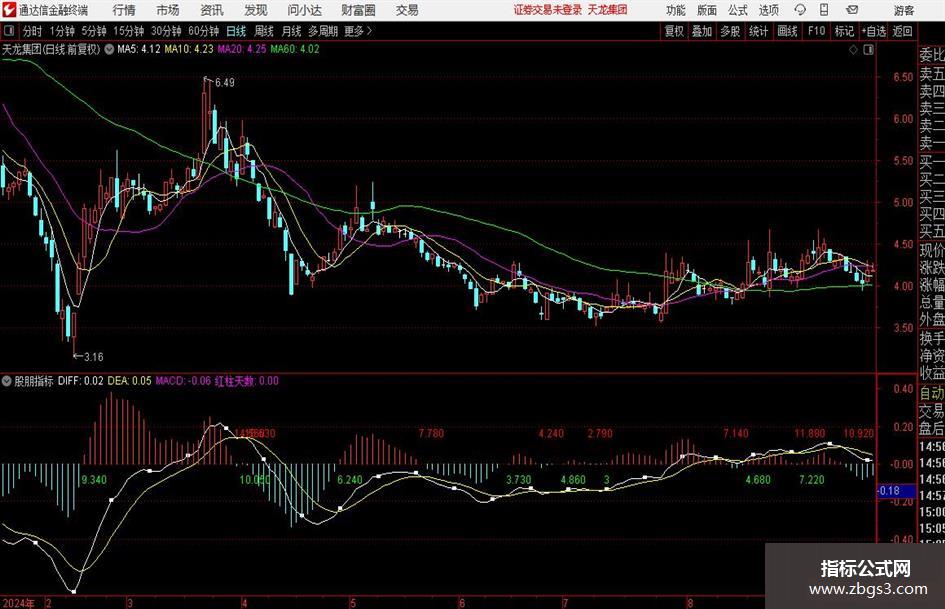Click the MA5: 4.12 label
The image size is (945, 609).
tap(139, 49)
